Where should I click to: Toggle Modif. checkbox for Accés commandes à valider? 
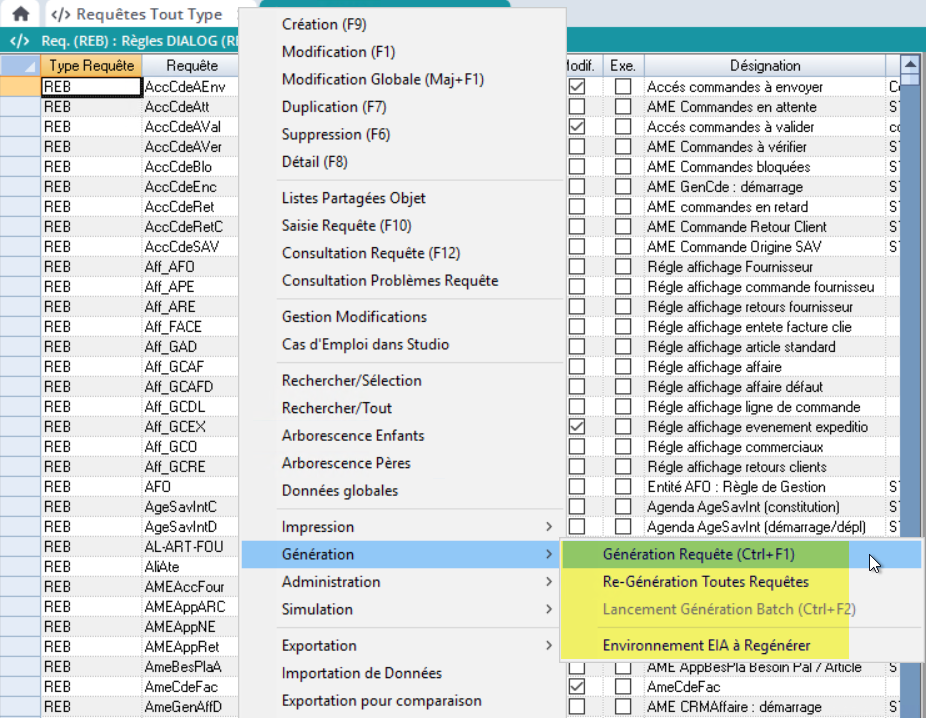click(577, 127)
